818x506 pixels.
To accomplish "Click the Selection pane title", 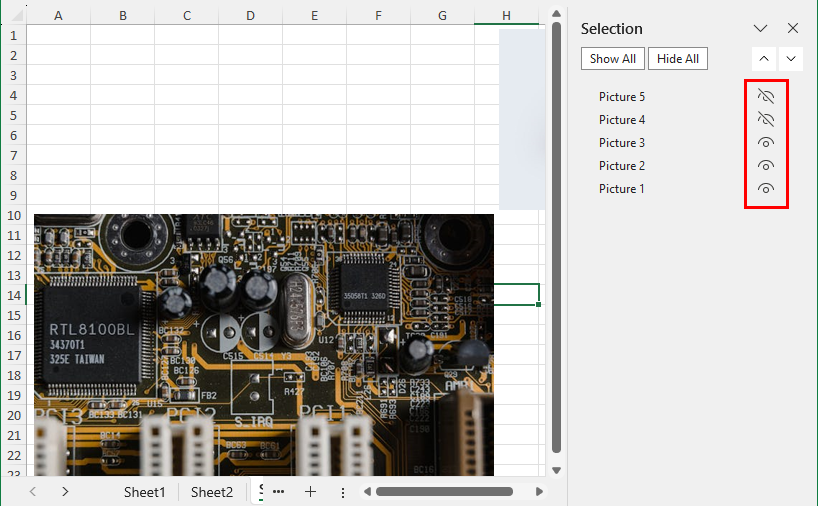I will point(611,29).
